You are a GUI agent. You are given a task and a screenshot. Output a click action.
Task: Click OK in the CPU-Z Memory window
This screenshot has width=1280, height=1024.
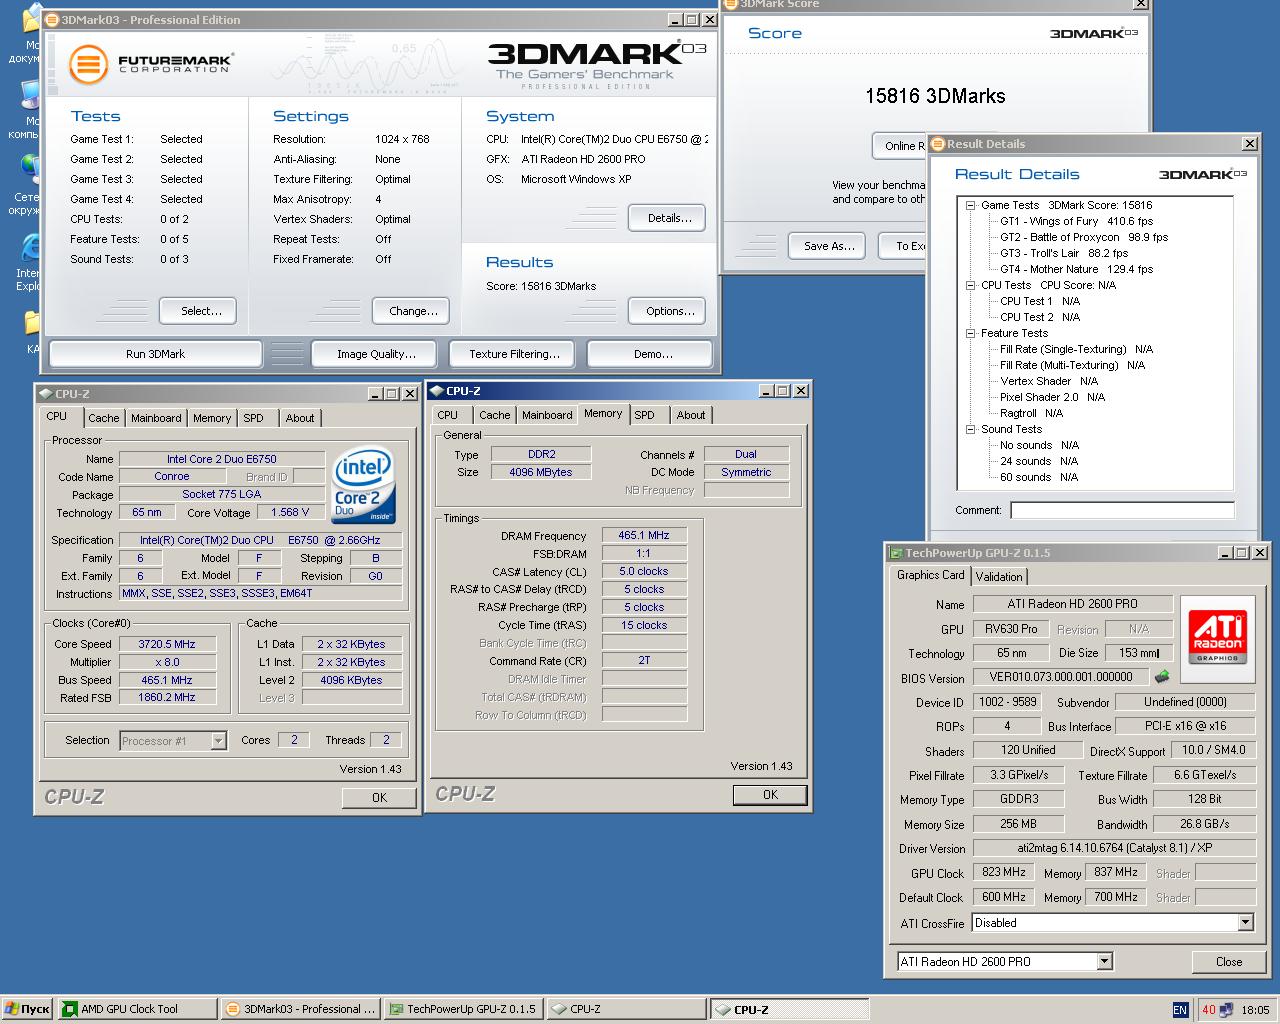(770, 795)
